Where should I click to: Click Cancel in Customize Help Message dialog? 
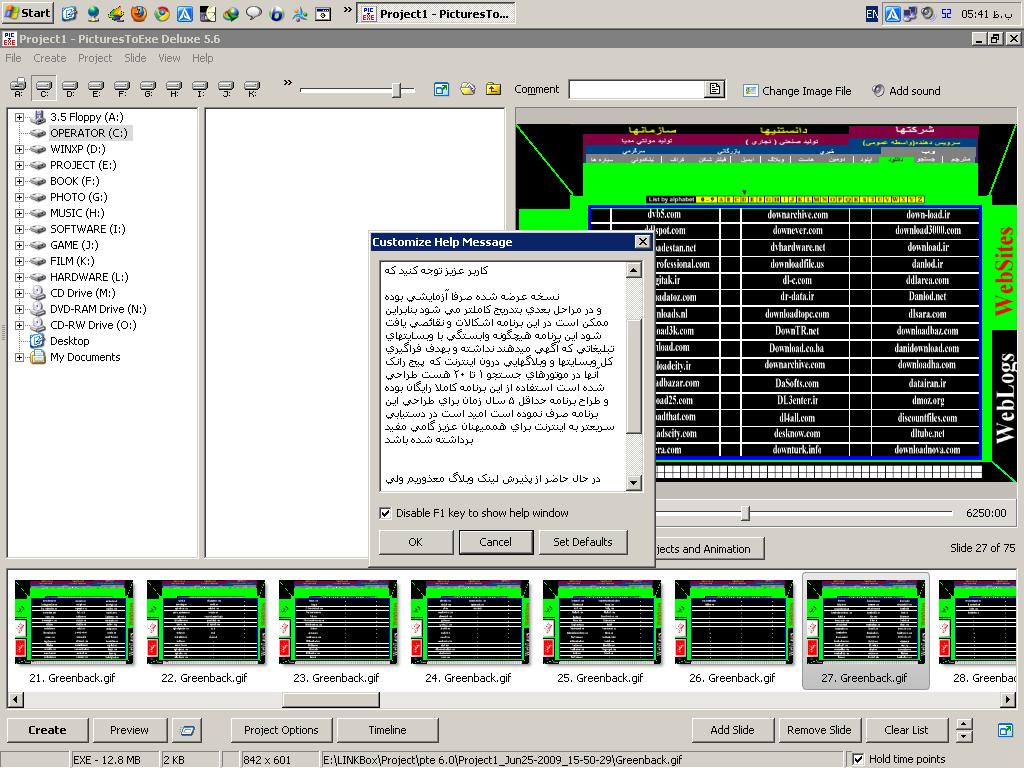(496, 542)
